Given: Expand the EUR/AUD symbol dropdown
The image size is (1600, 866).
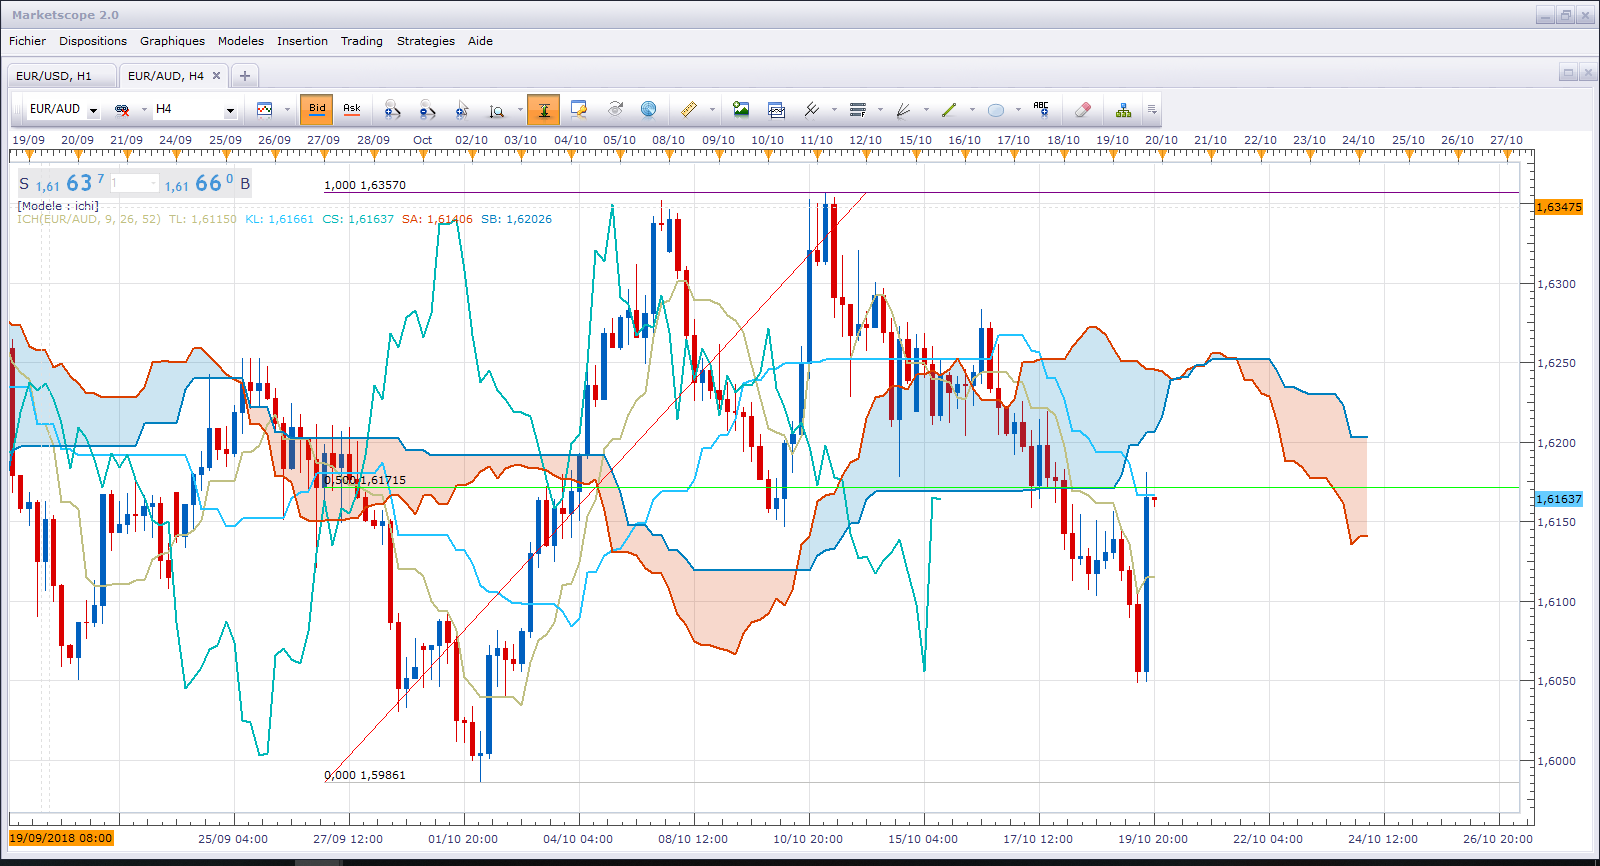Looking at the screenshot, I should coord(93,110).
